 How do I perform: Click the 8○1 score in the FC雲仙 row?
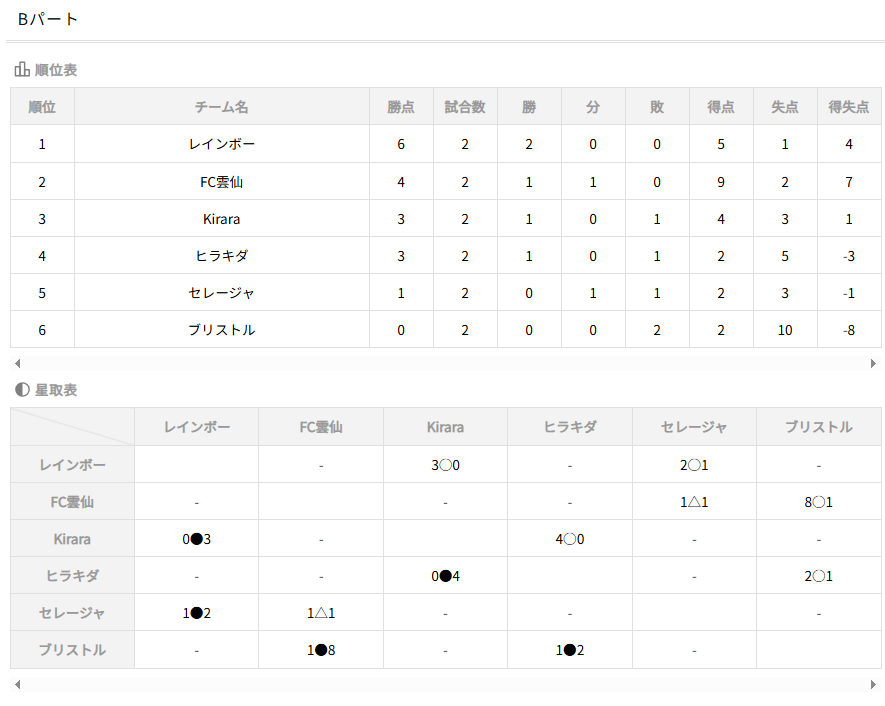(818, 502)
